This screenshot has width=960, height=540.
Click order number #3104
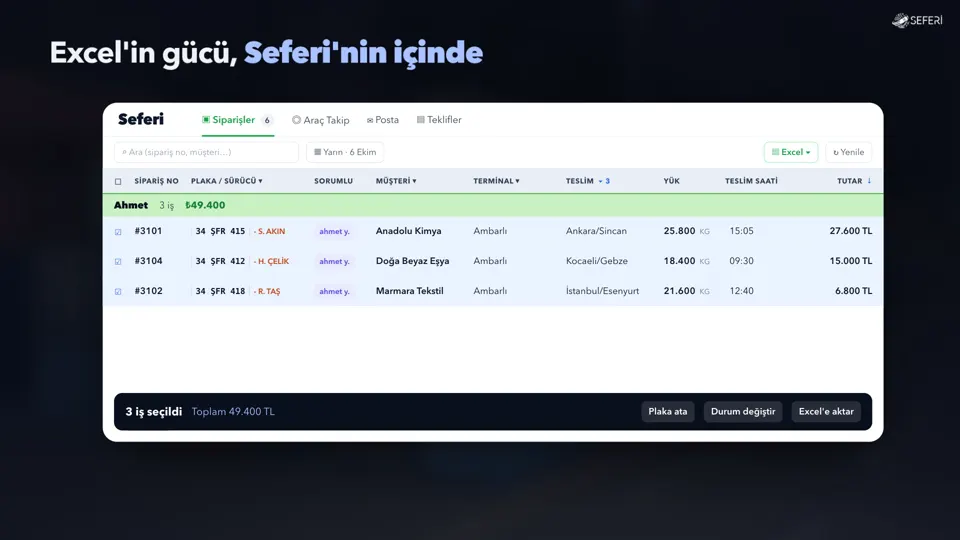(x=148, y=261)
